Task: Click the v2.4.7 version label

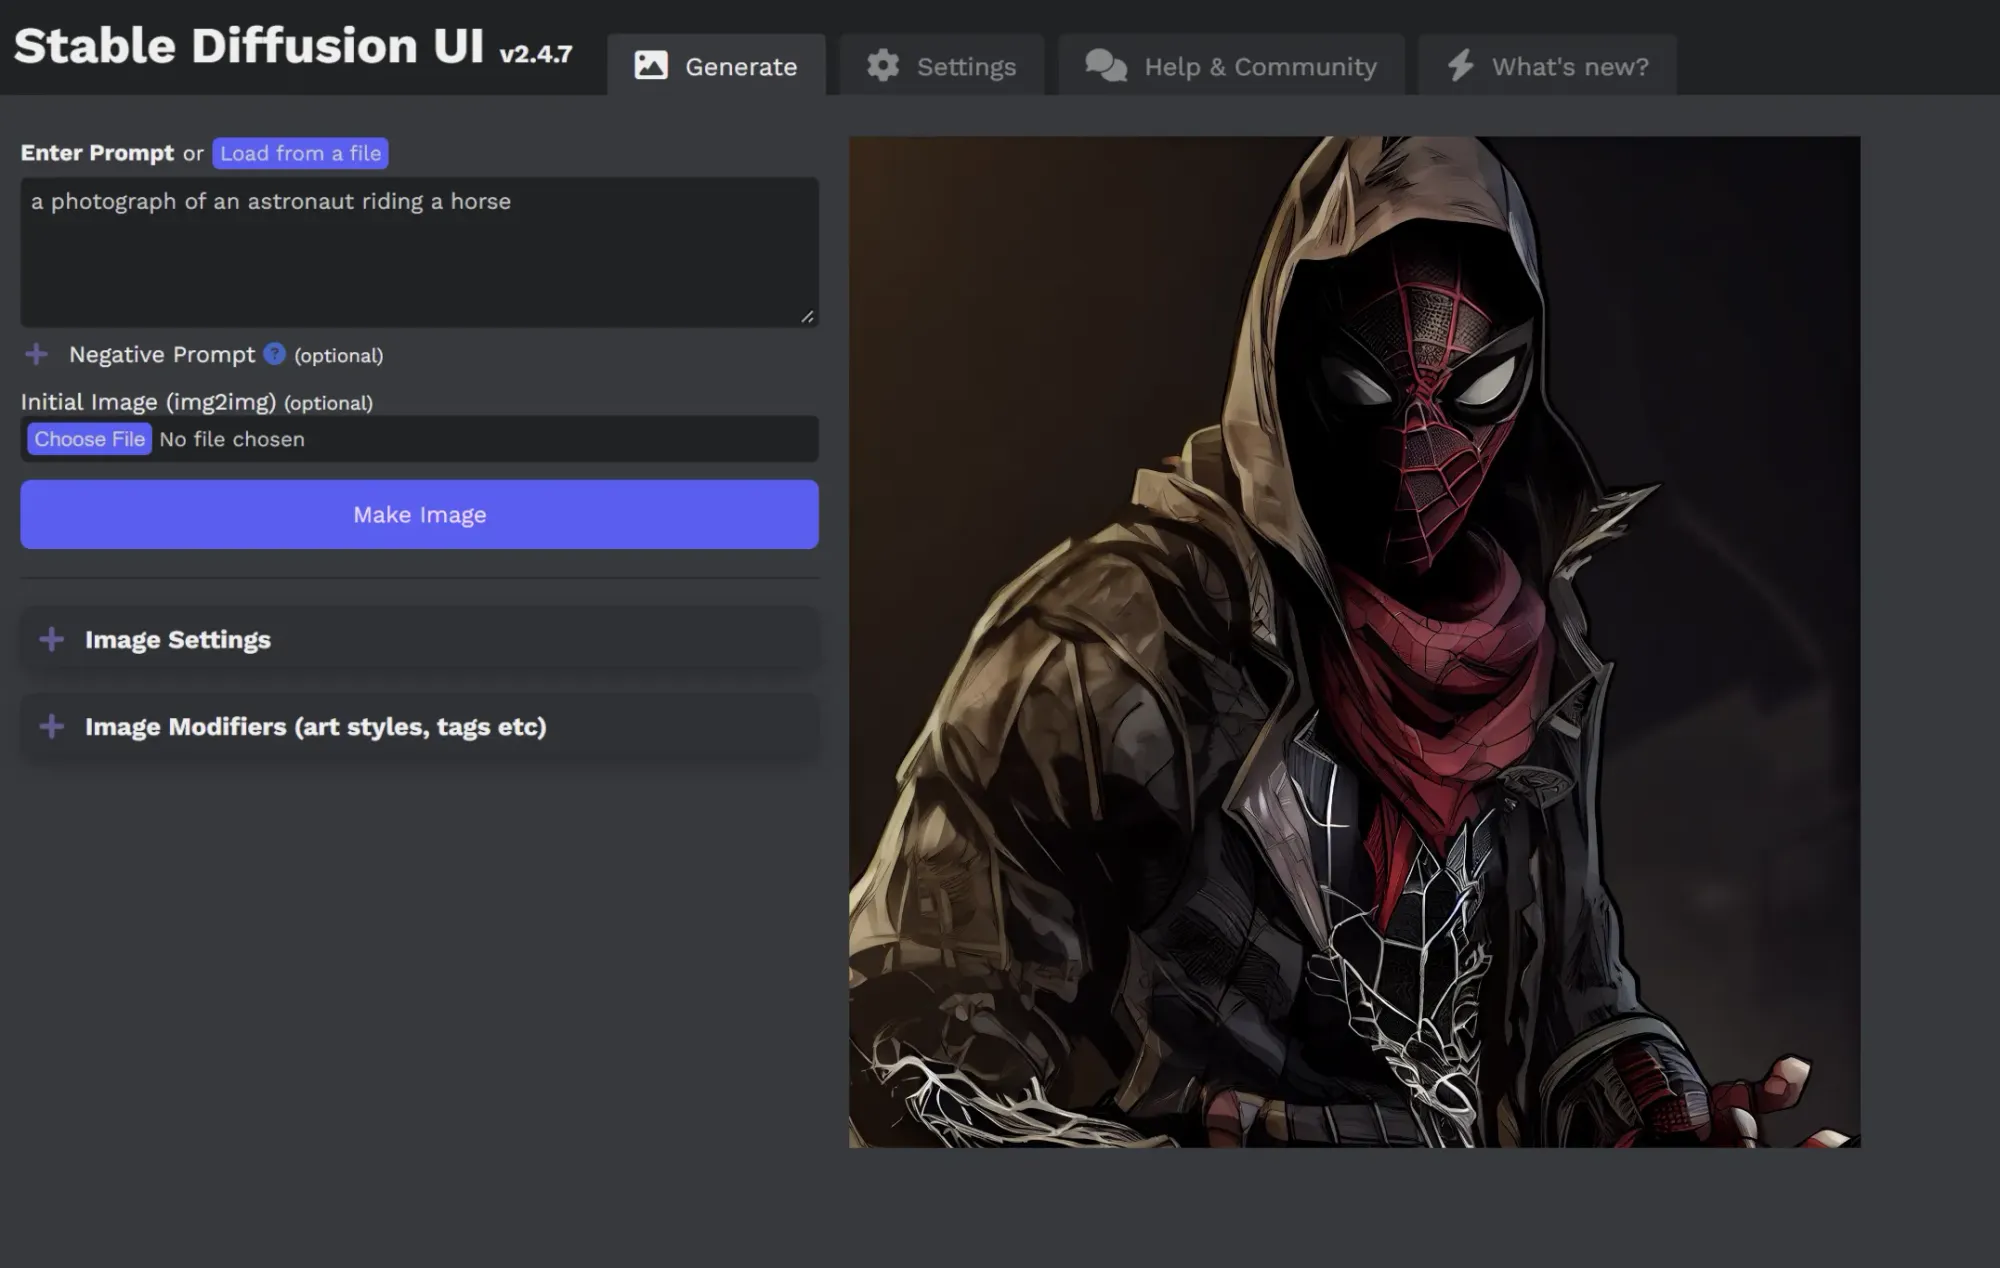Action: point(536,54)
